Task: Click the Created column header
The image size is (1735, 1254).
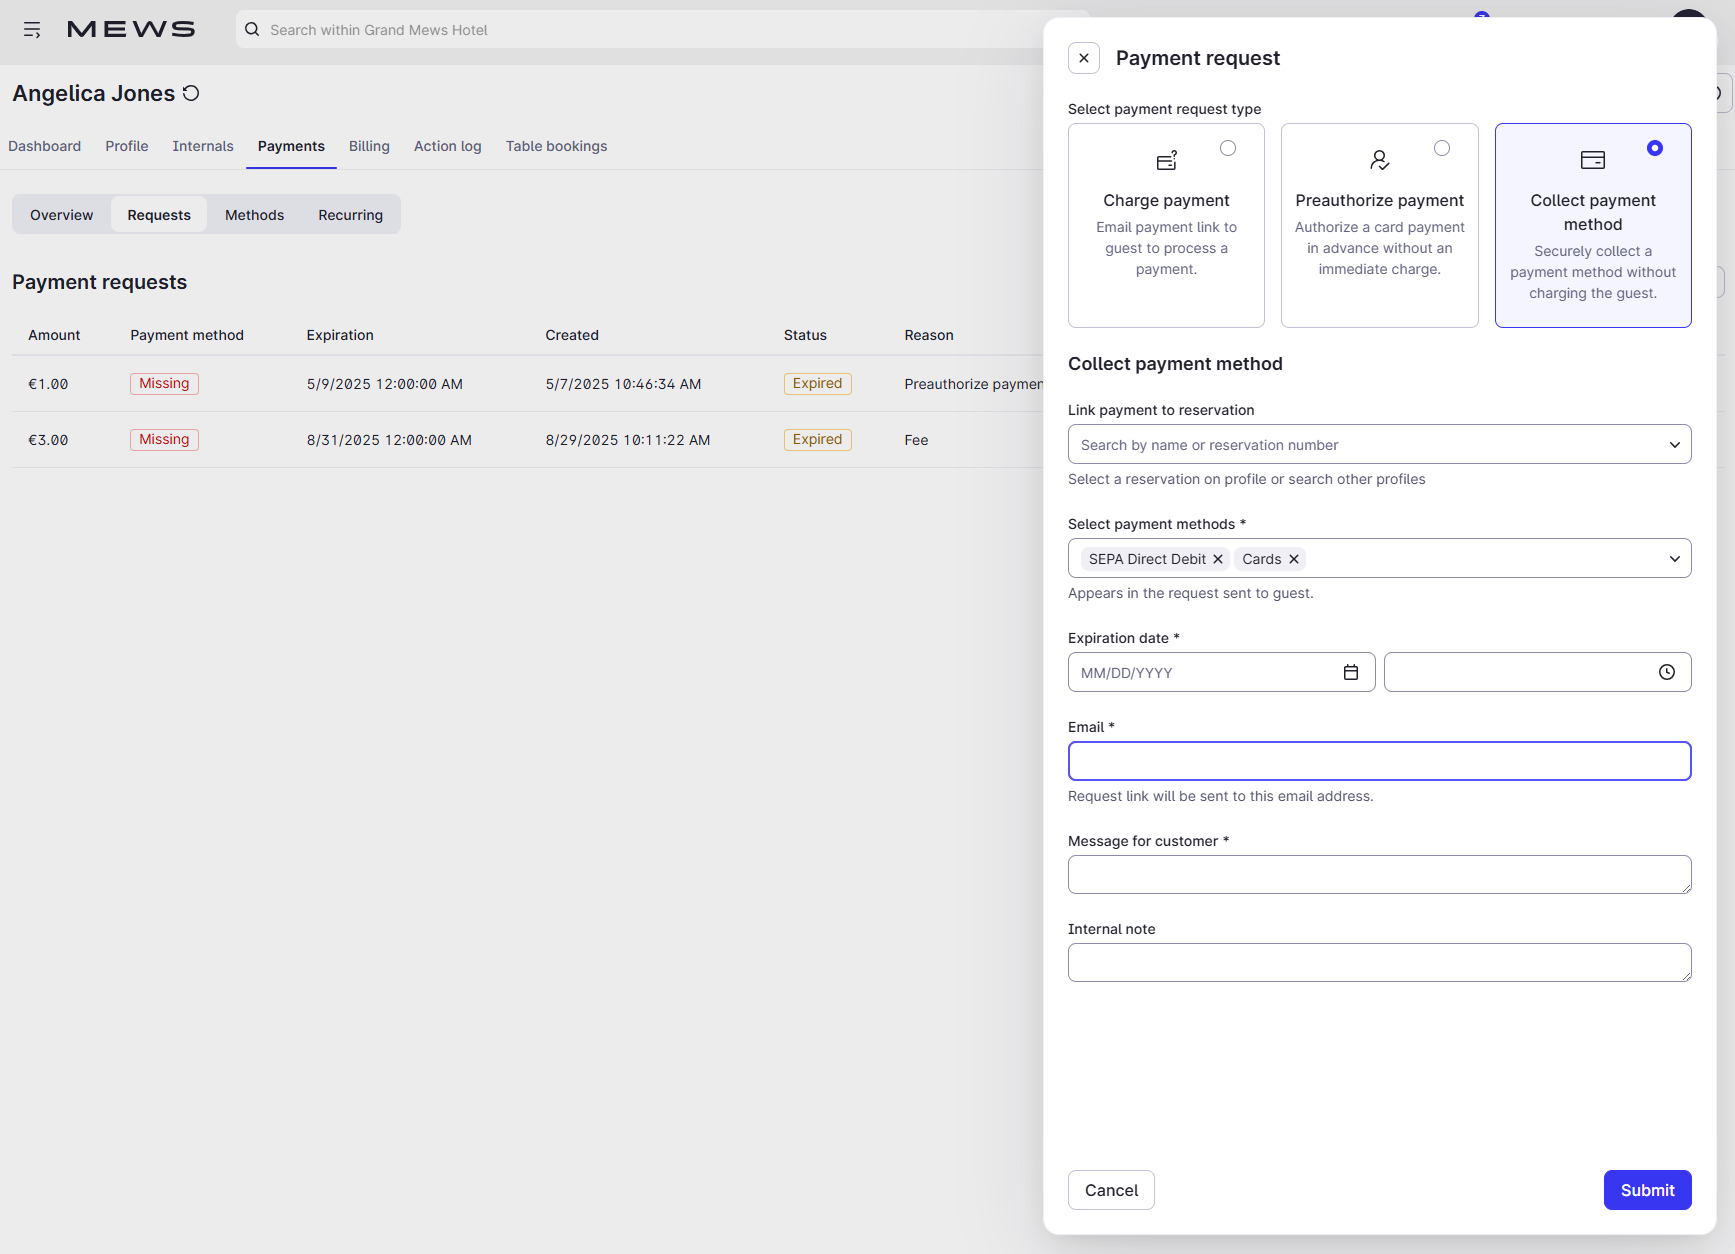Action: tap(572, 335)
